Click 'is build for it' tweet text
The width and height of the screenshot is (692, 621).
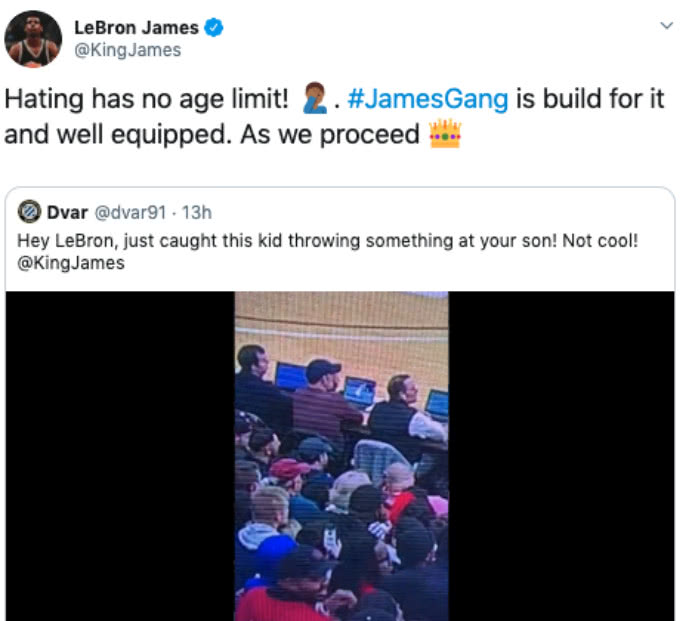pos(590,98)
